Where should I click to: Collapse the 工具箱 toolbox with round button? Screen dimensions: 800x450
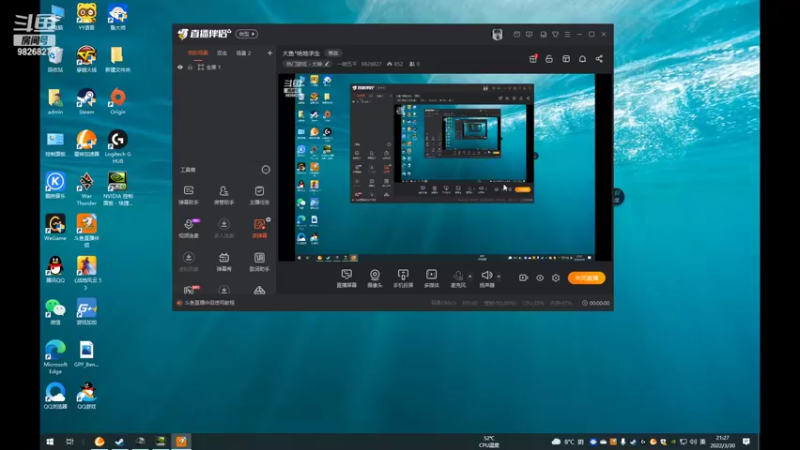tap(266, 170)
